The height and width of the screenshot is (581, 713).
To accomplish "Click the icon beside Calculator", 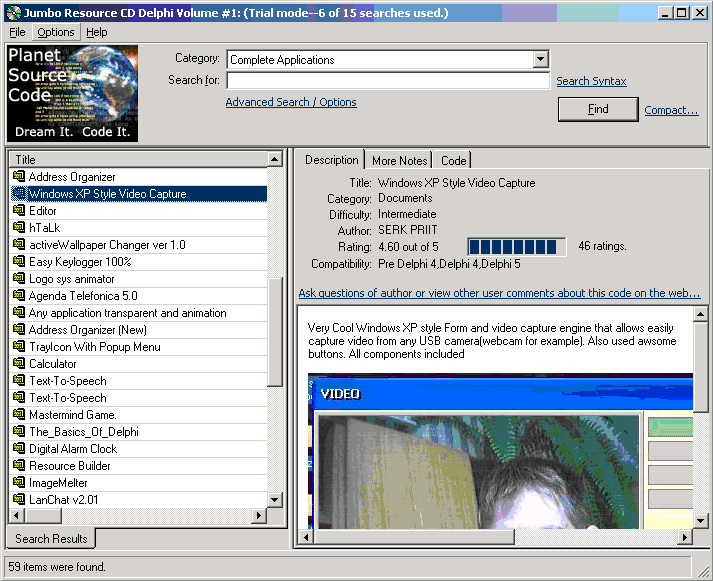I will (x=19, y=363).
